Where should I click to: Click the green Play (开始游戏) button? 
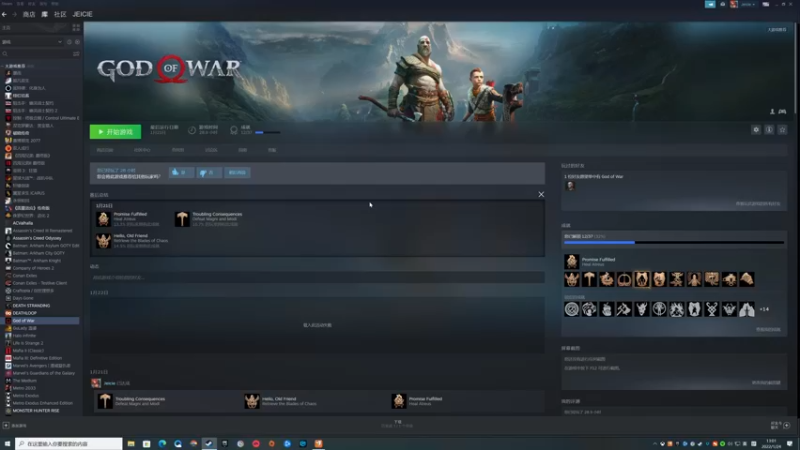[x=115, y=132]
